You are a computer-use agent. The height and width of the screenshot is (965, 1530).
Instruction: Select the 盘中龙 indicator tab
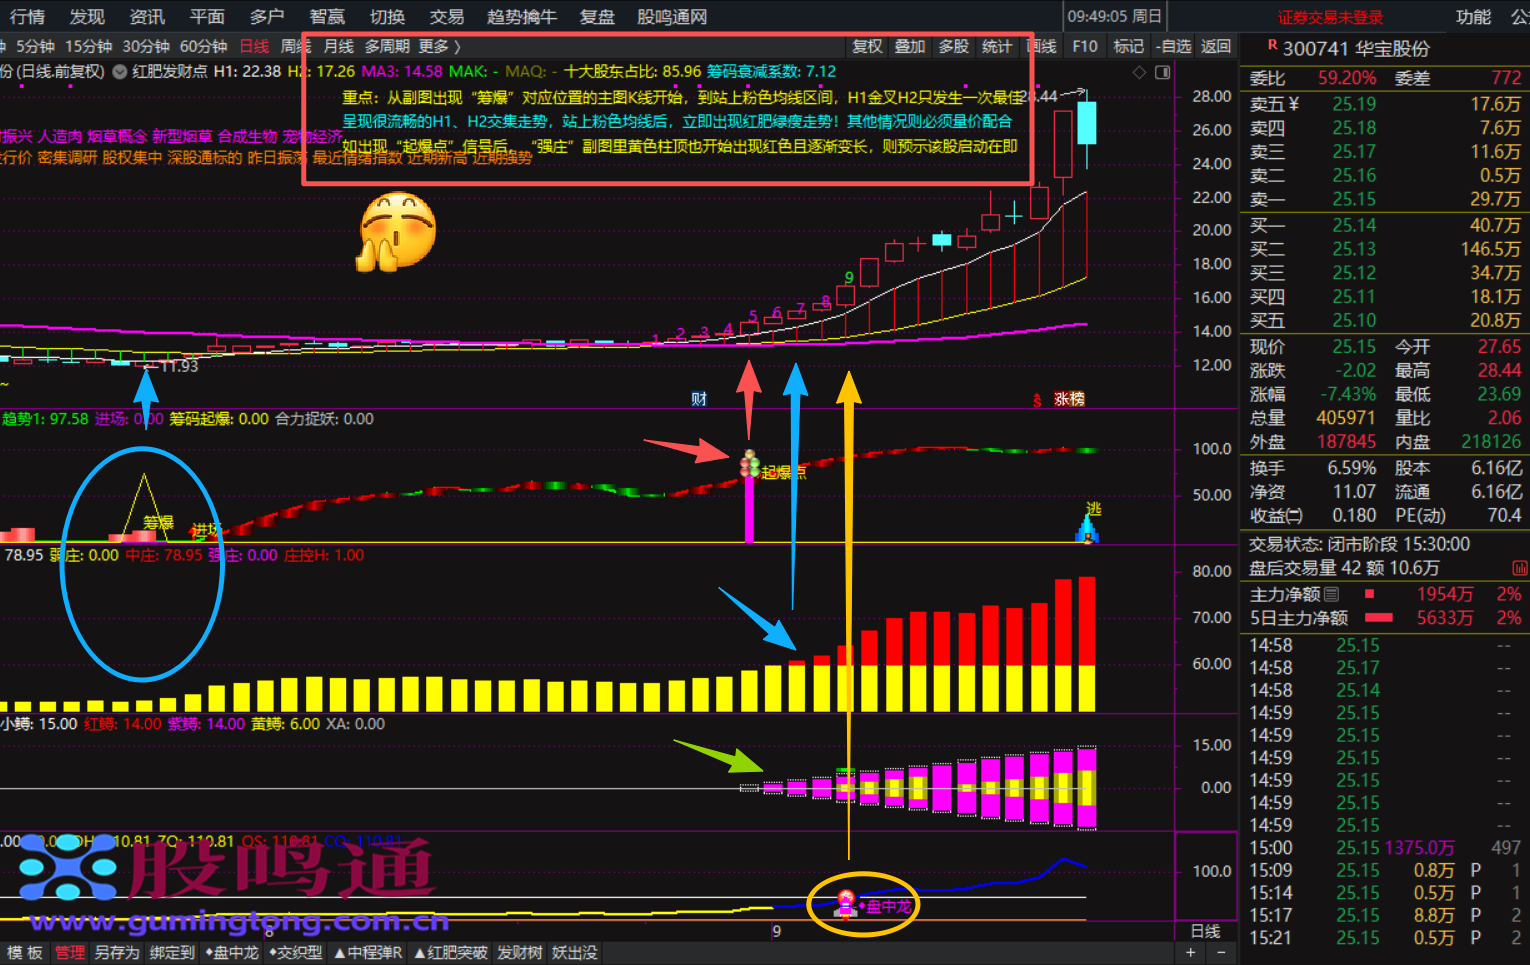coord(232,953)
